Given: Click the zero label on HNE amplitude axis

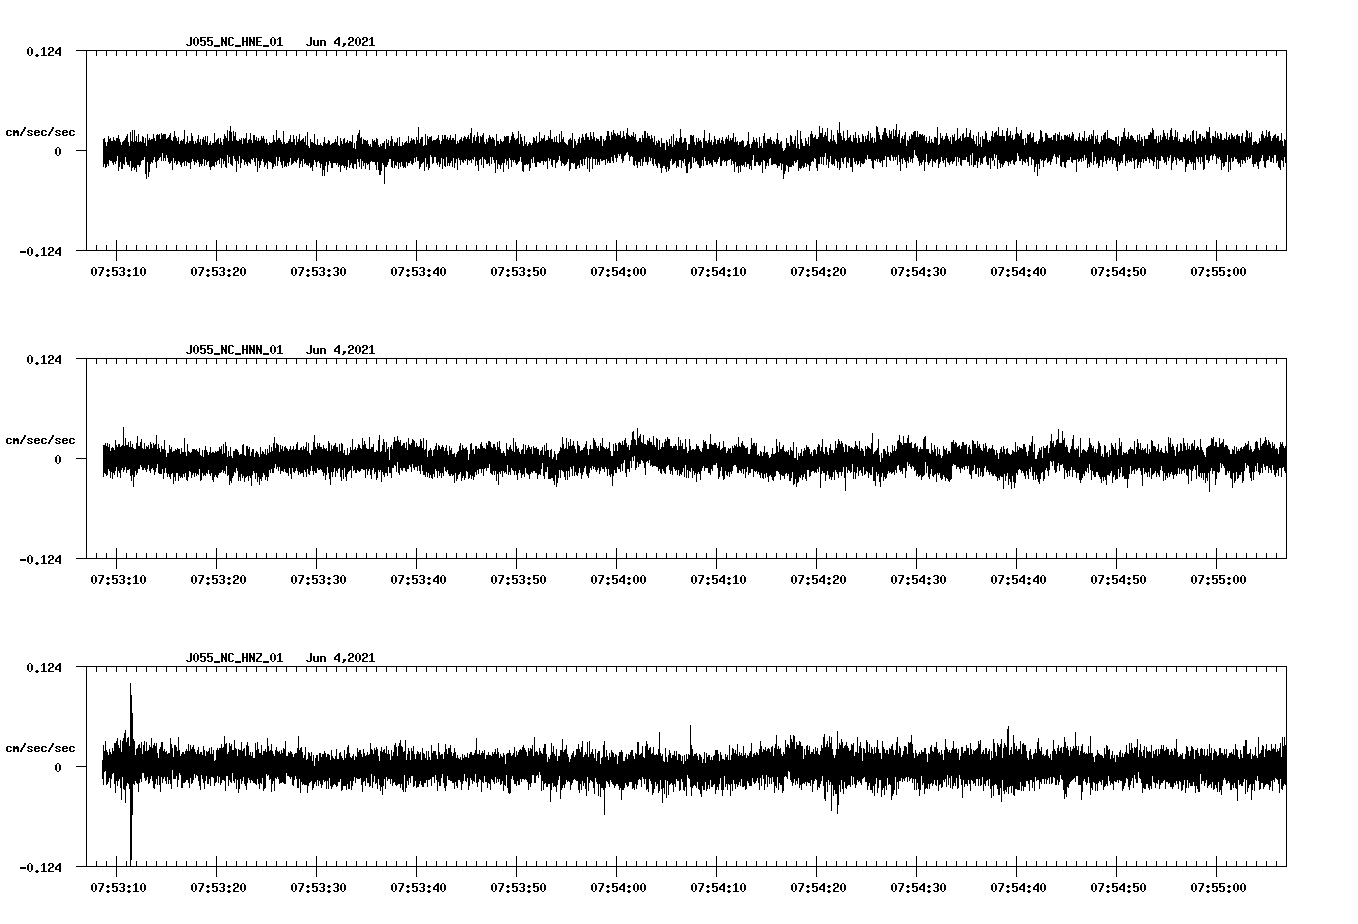Looking at the screenshot, I should click(58, 152).
